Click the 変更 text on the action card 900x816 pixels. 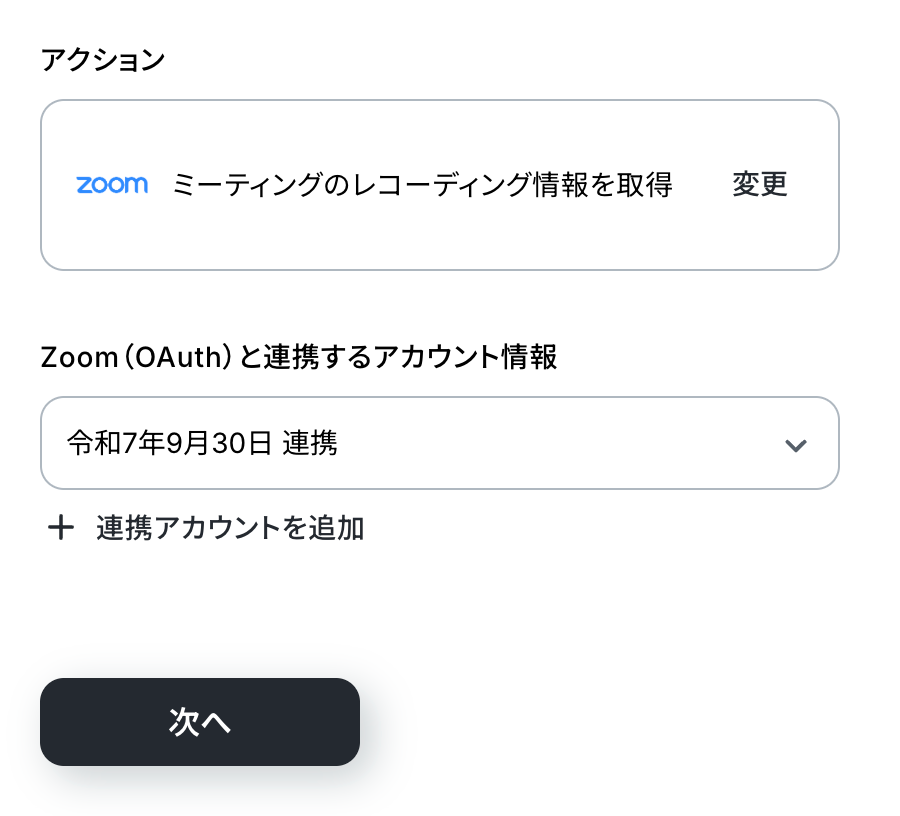tap(759, 184)
